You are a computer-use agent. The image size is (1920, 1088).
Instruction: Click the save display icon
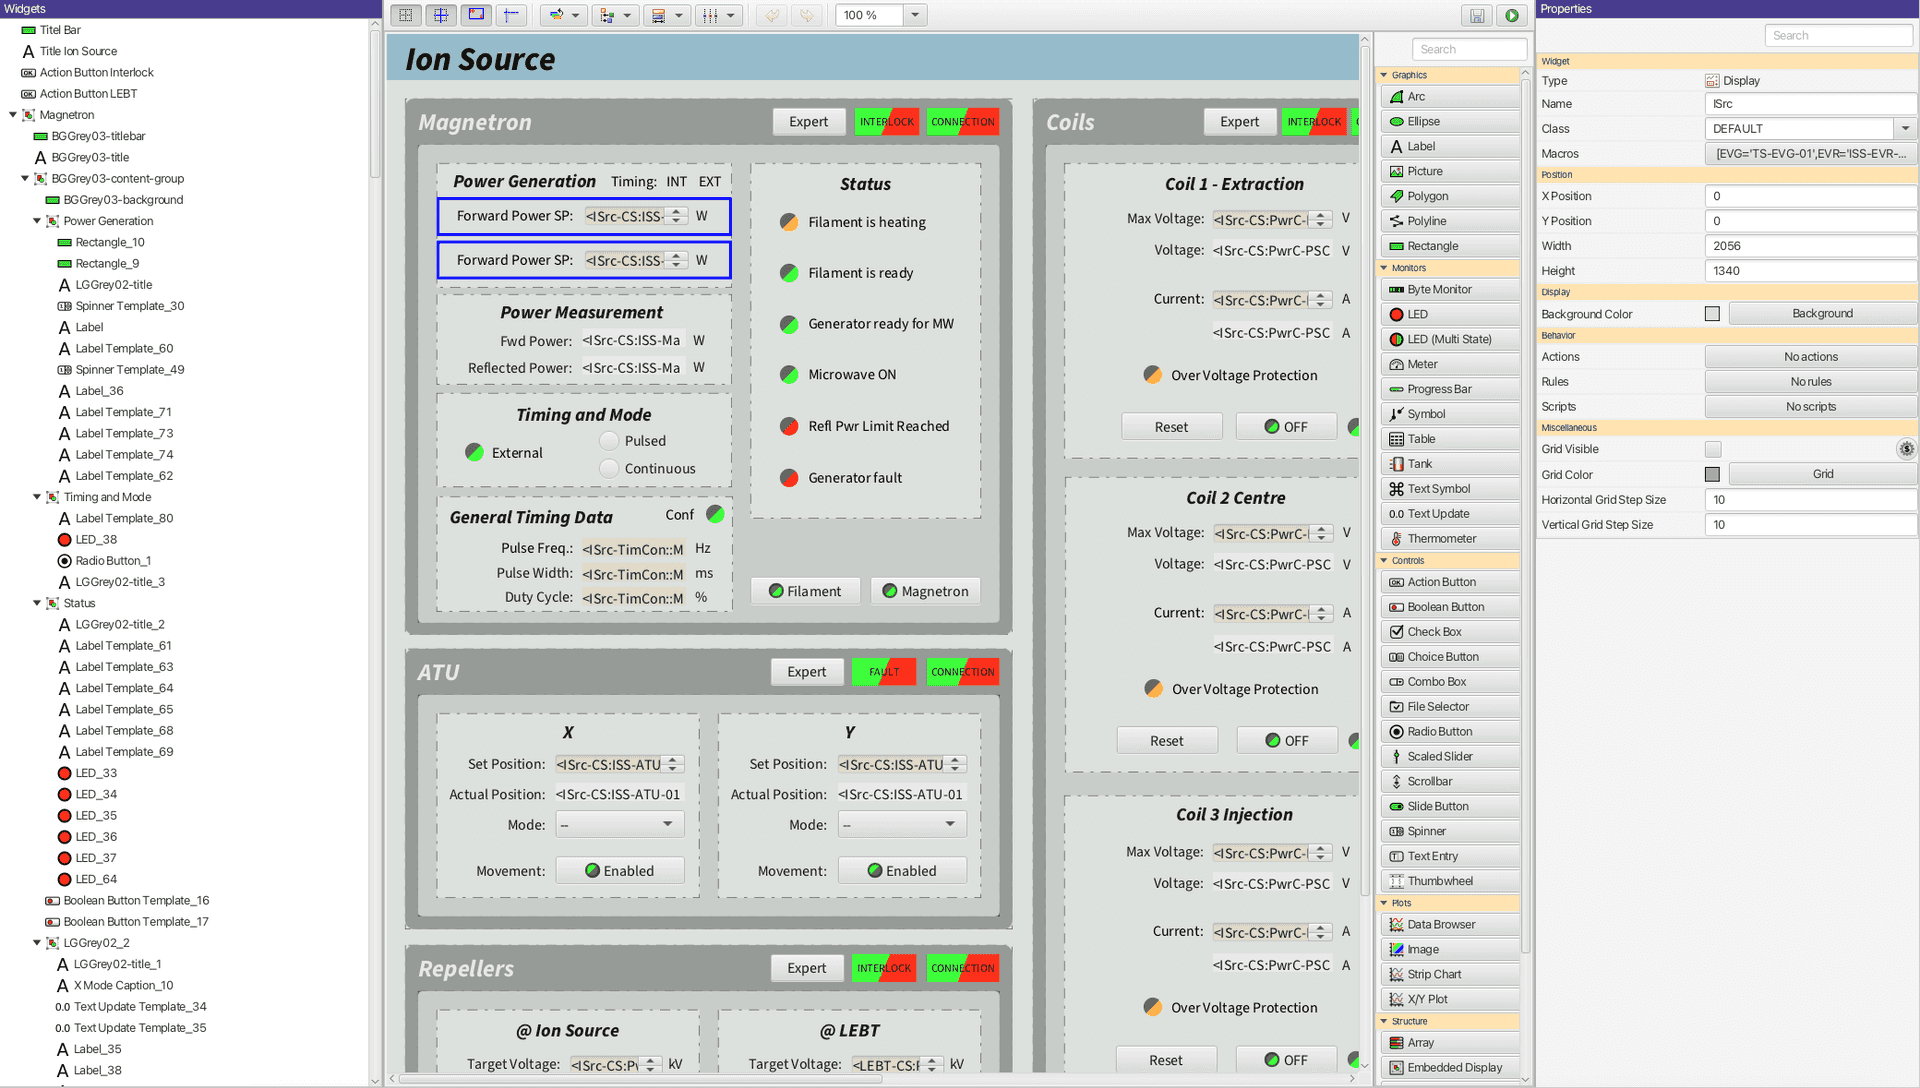pos(1477,15)
